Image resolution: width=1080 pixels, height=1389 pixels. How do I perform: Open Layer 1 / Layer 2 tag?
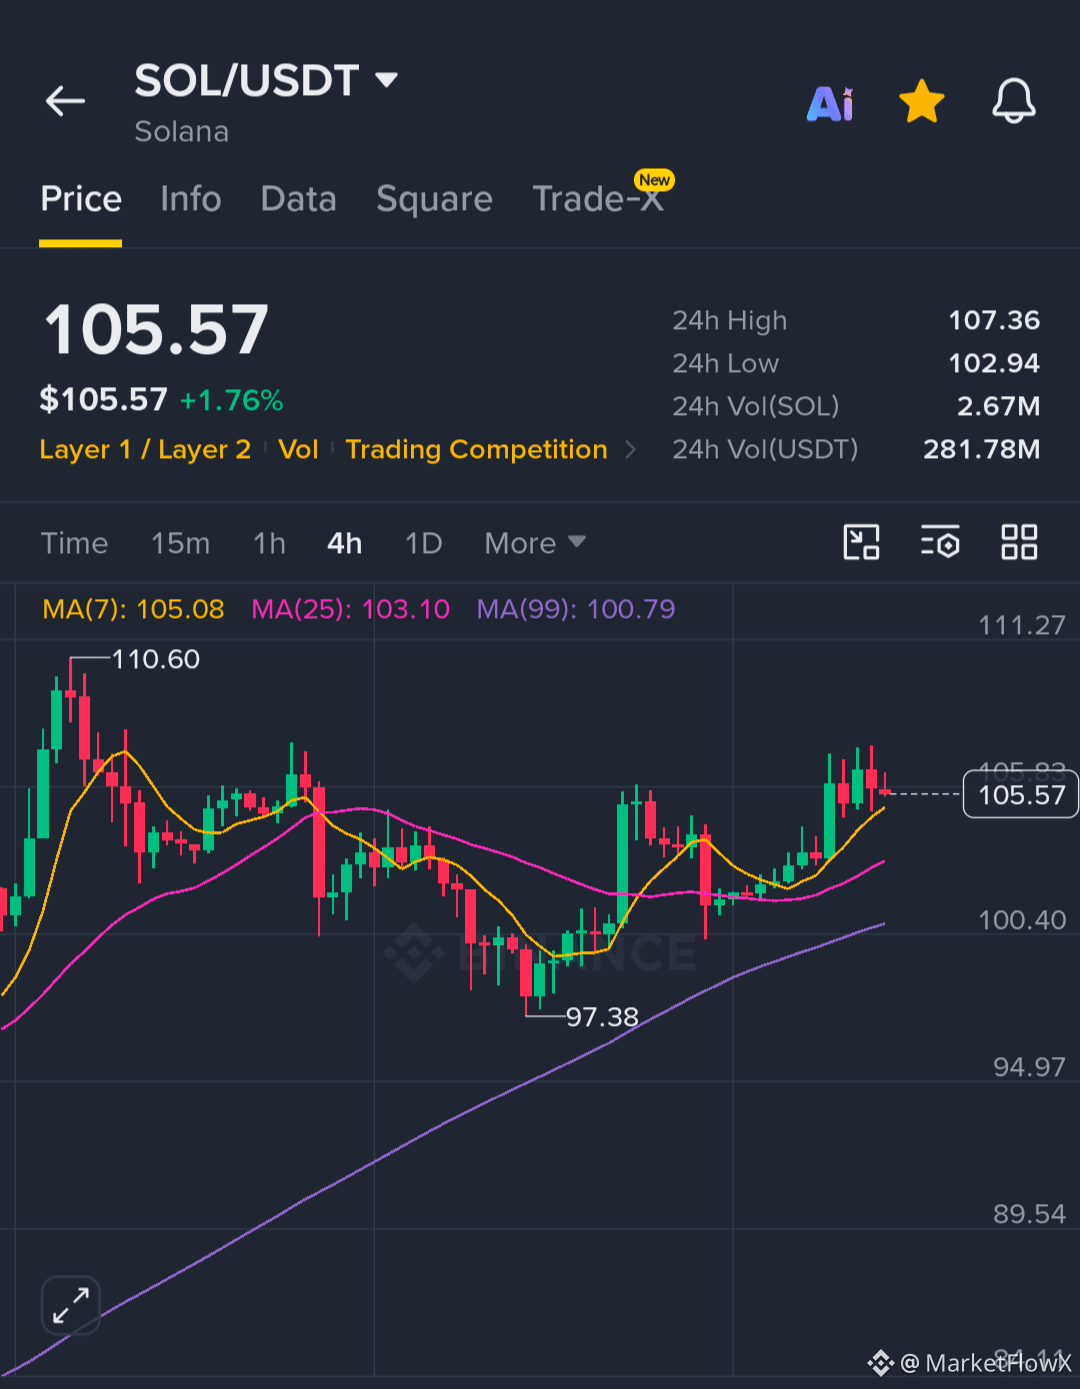tap(145, 450)
